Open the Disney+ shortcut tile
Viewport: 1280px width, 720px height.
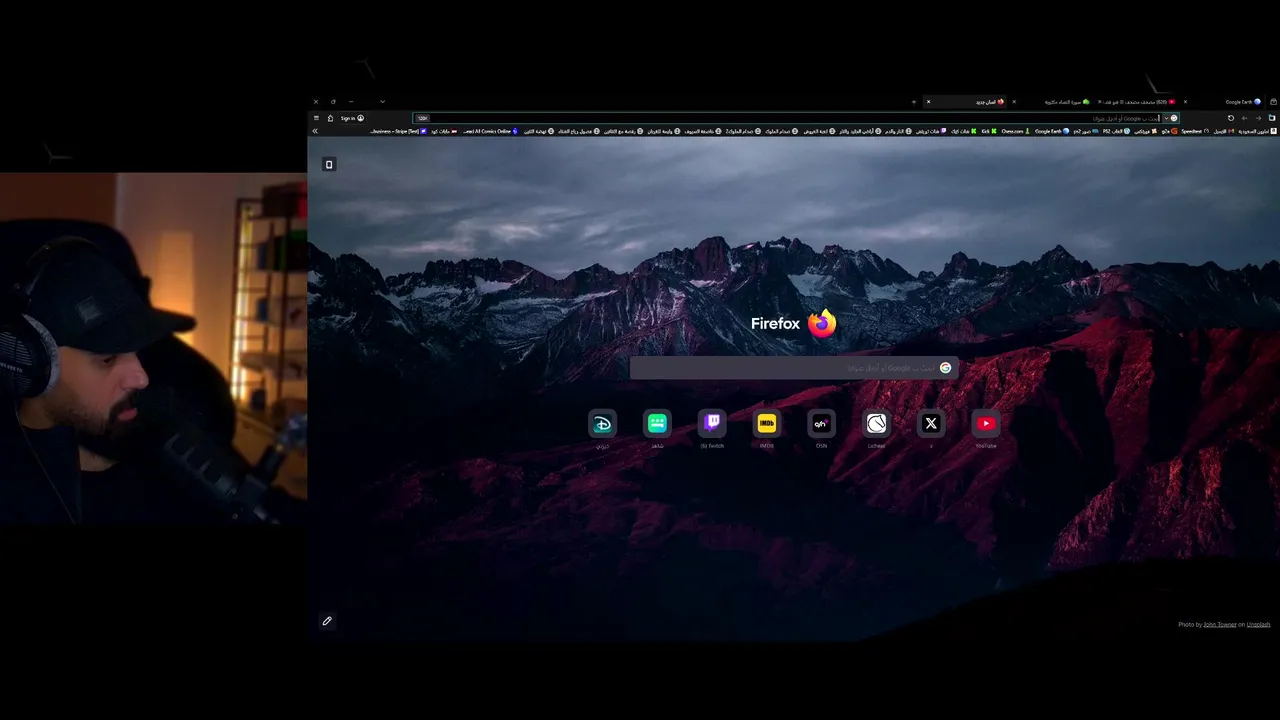click(x=602, y=424)
